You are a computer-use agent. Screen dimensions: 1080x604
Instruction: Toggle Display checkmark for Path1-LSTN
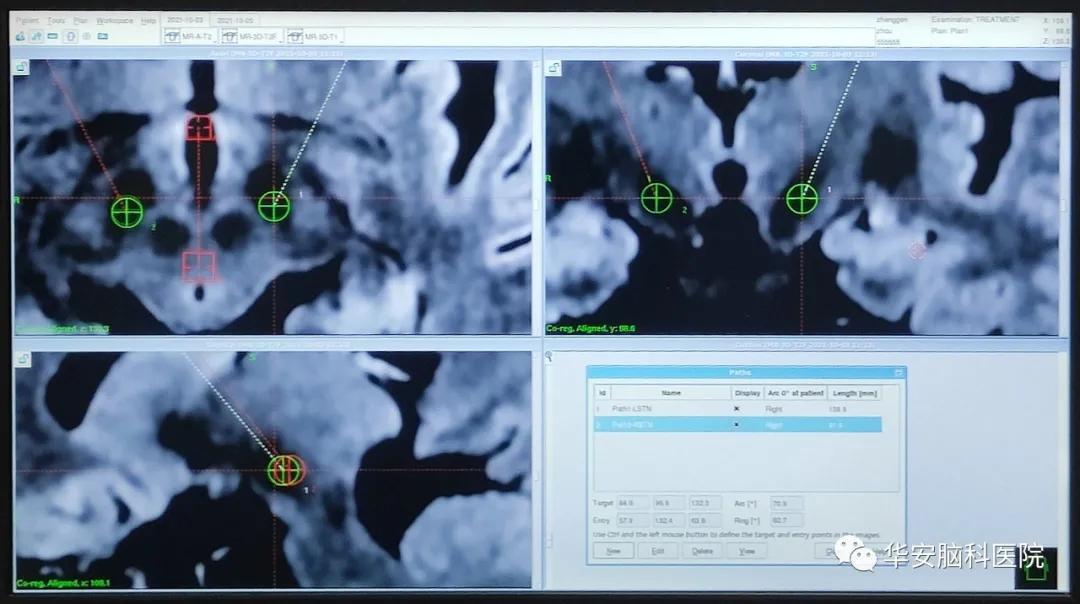click(736, 409)
